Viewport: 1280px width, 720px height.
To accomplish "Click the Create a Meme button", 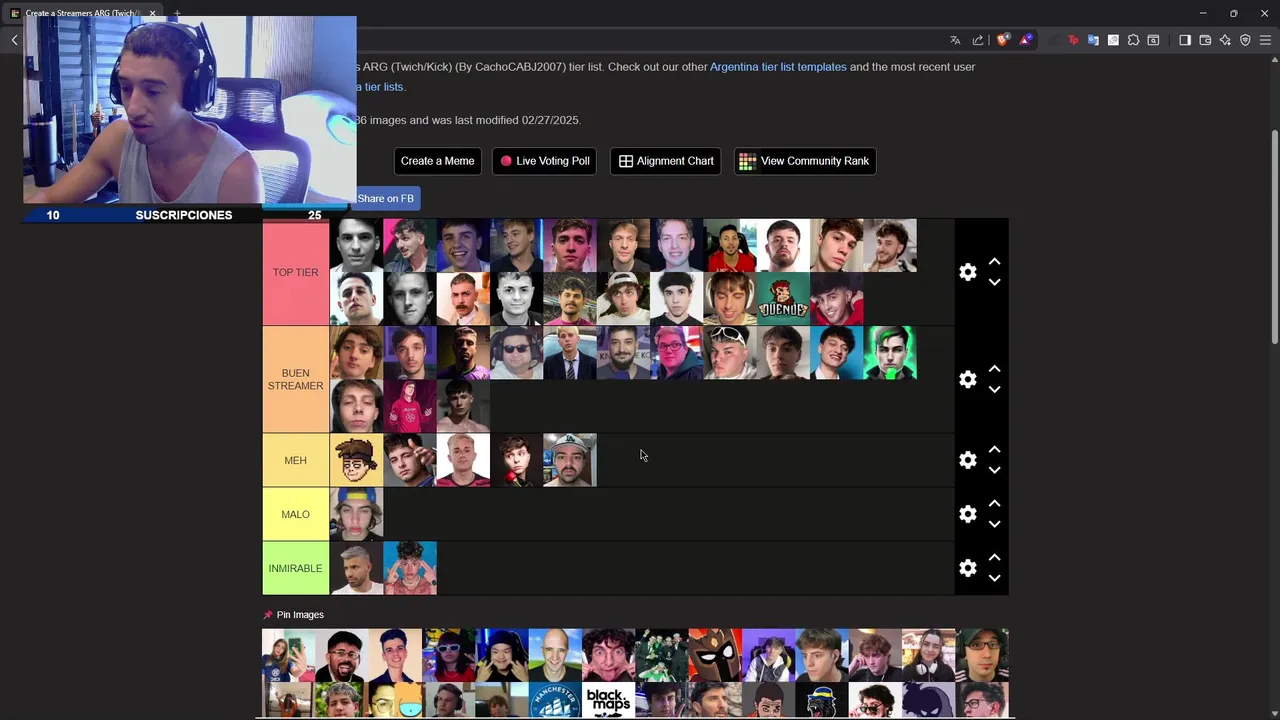I will pos(437,161).
